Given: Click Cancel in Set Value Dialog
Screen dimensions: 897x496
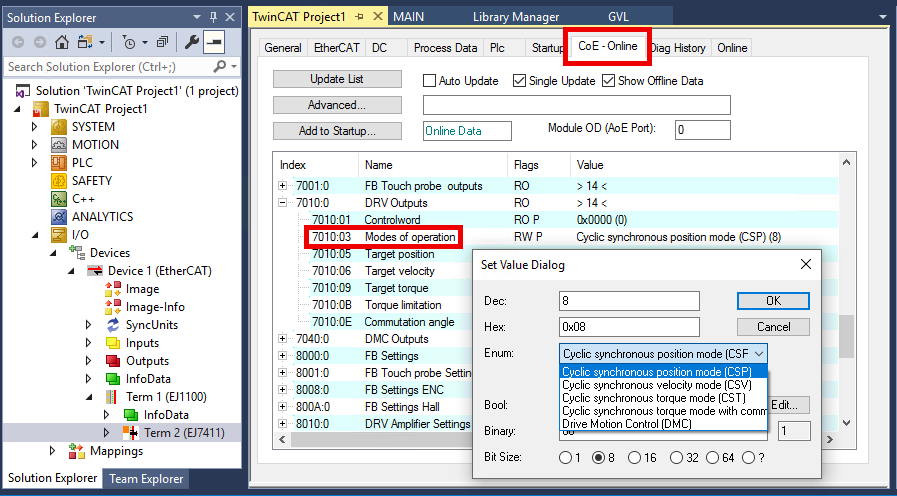Looking at the screenshot, I should [773, 327].
